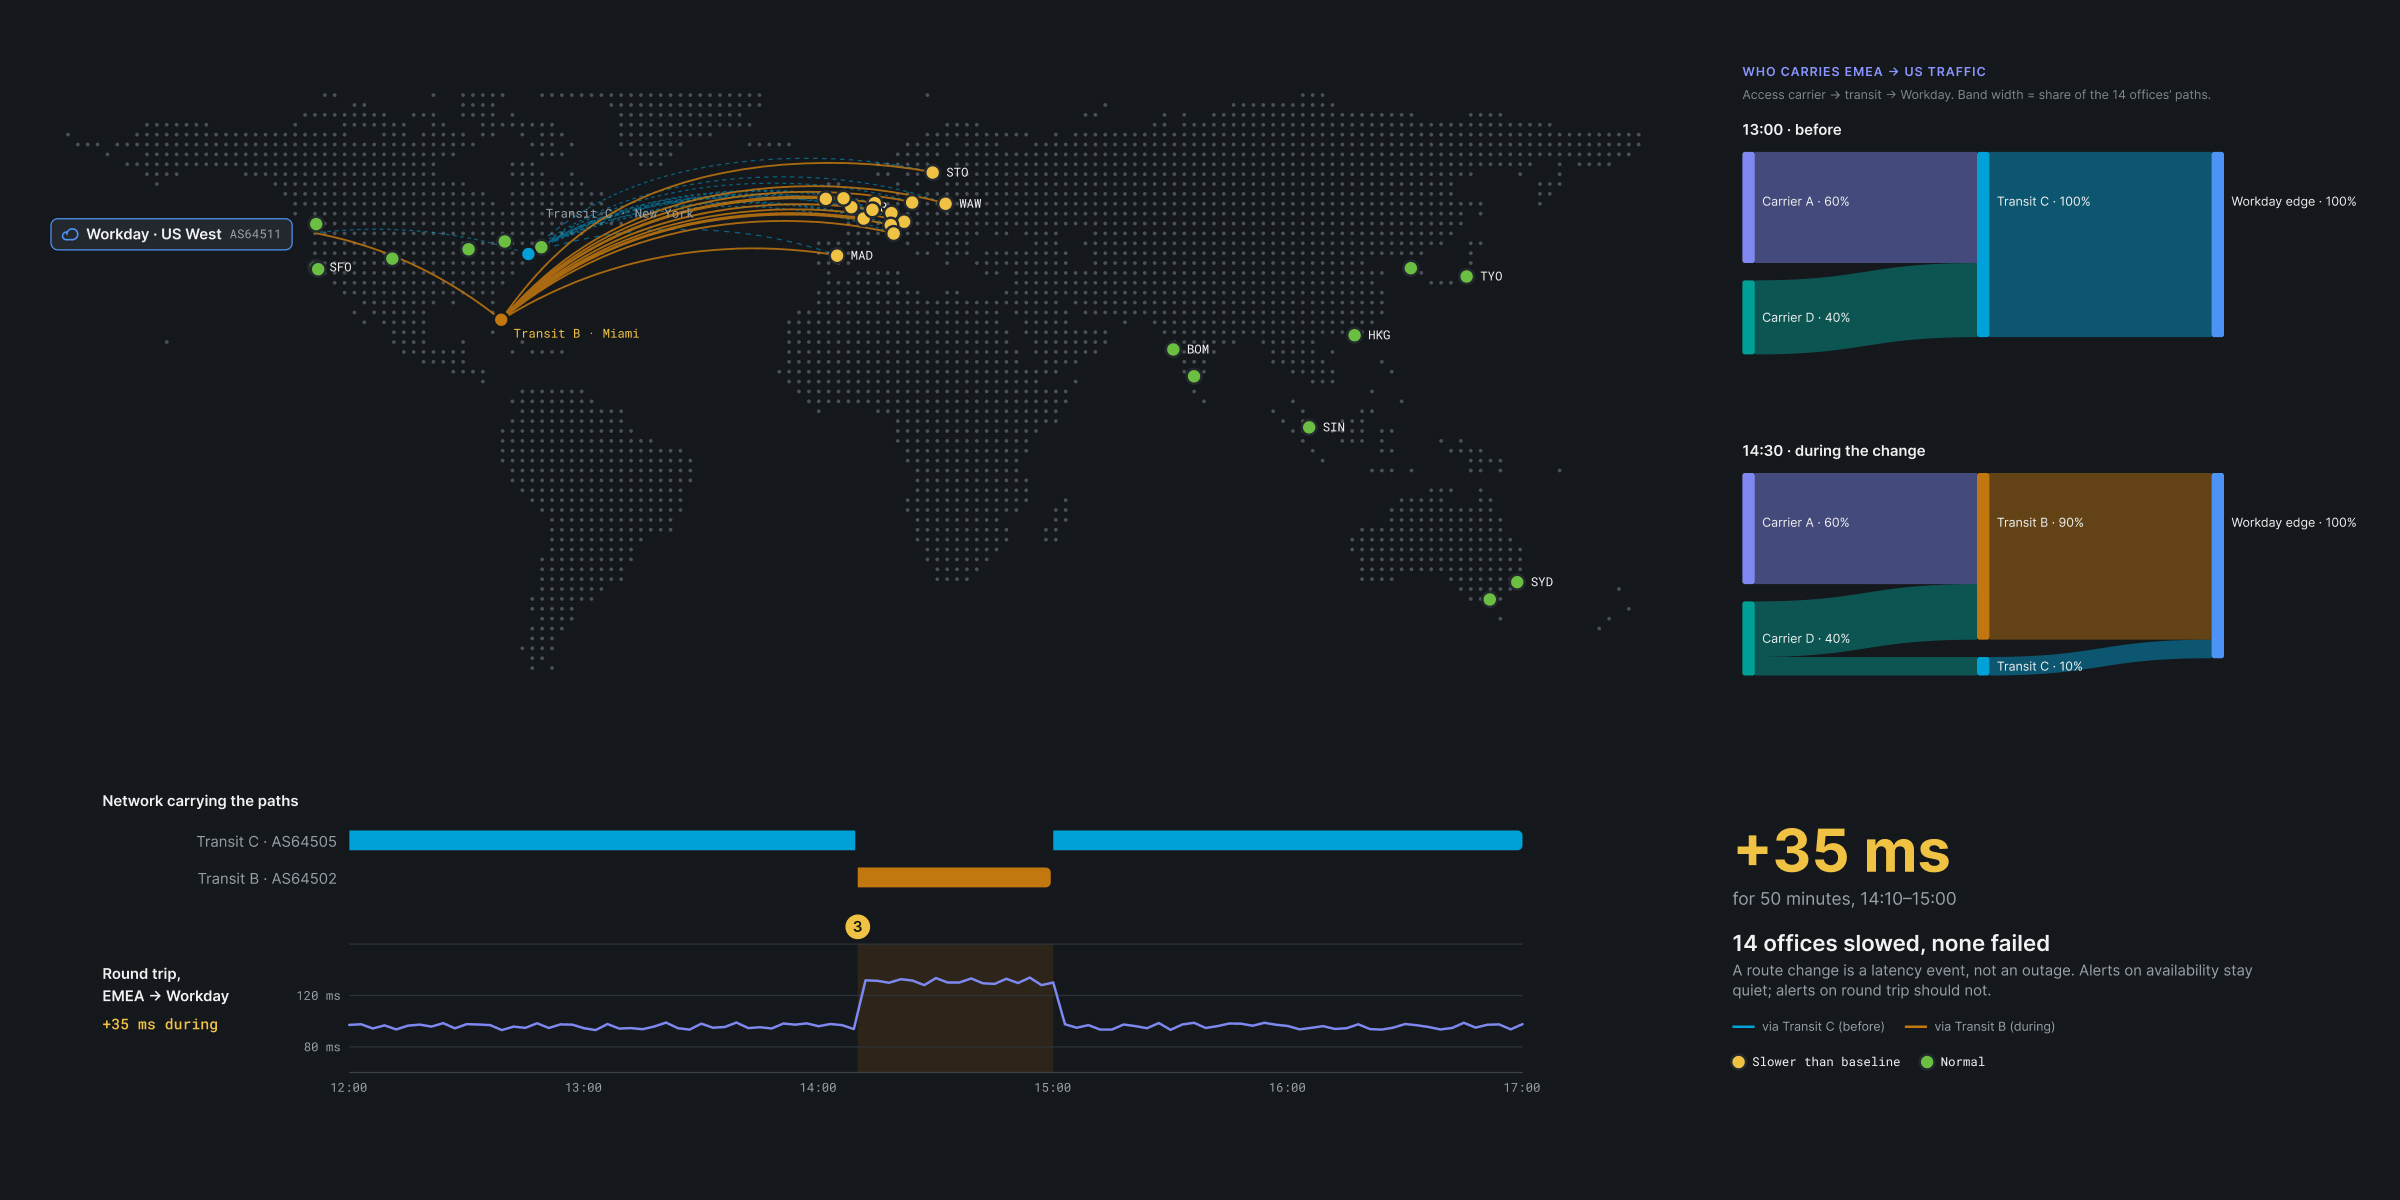Click 'via Transit C (before)' legend entry
This screenshot has height=1200, width=2400.
[1809, 1026]
